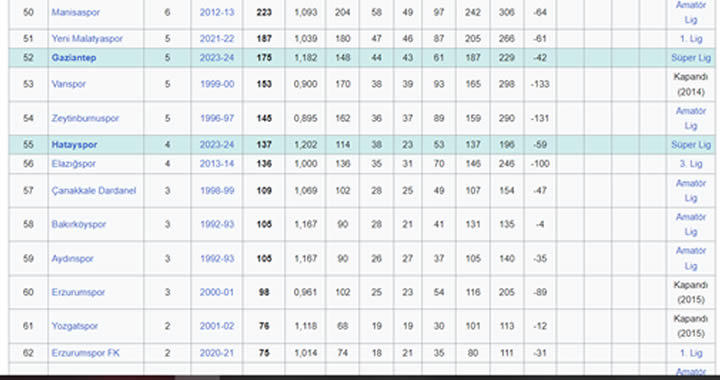Image resolution: width=720 pixels, height=380 pixels.
Task: Click 2023-24 season in Gaziantep row
Action: click(x=217, y=58)
